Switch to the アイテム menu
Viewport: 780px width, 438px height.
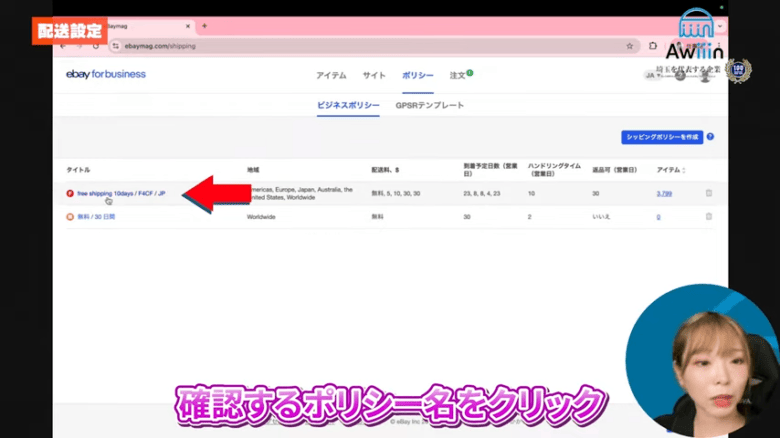pos(331,75)
